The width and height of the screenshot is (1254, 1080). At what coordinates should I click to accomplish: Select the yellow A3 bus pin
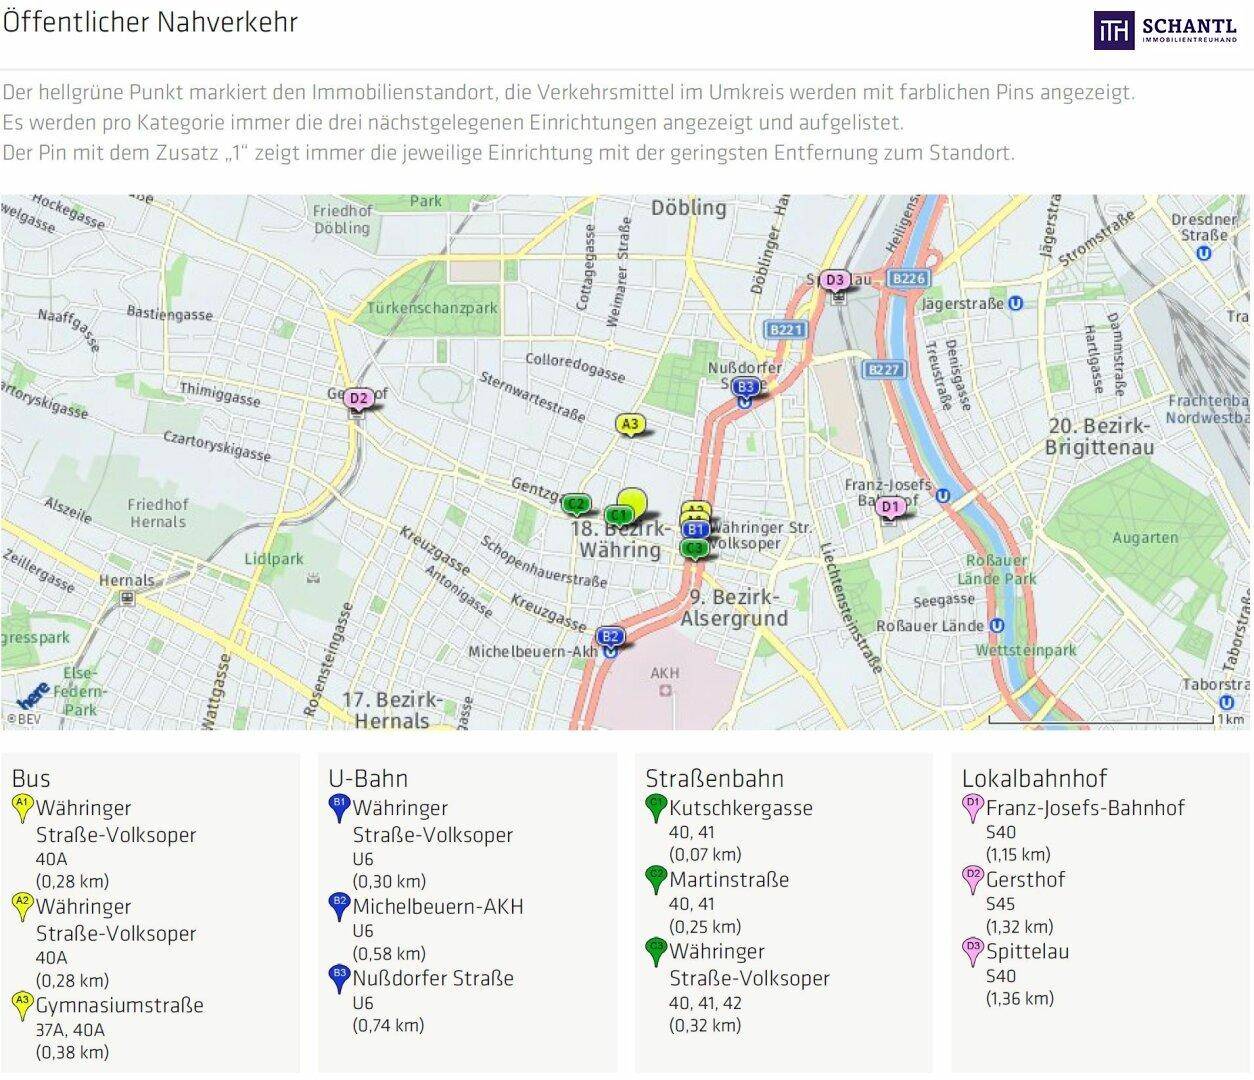[x=629, y=424]
